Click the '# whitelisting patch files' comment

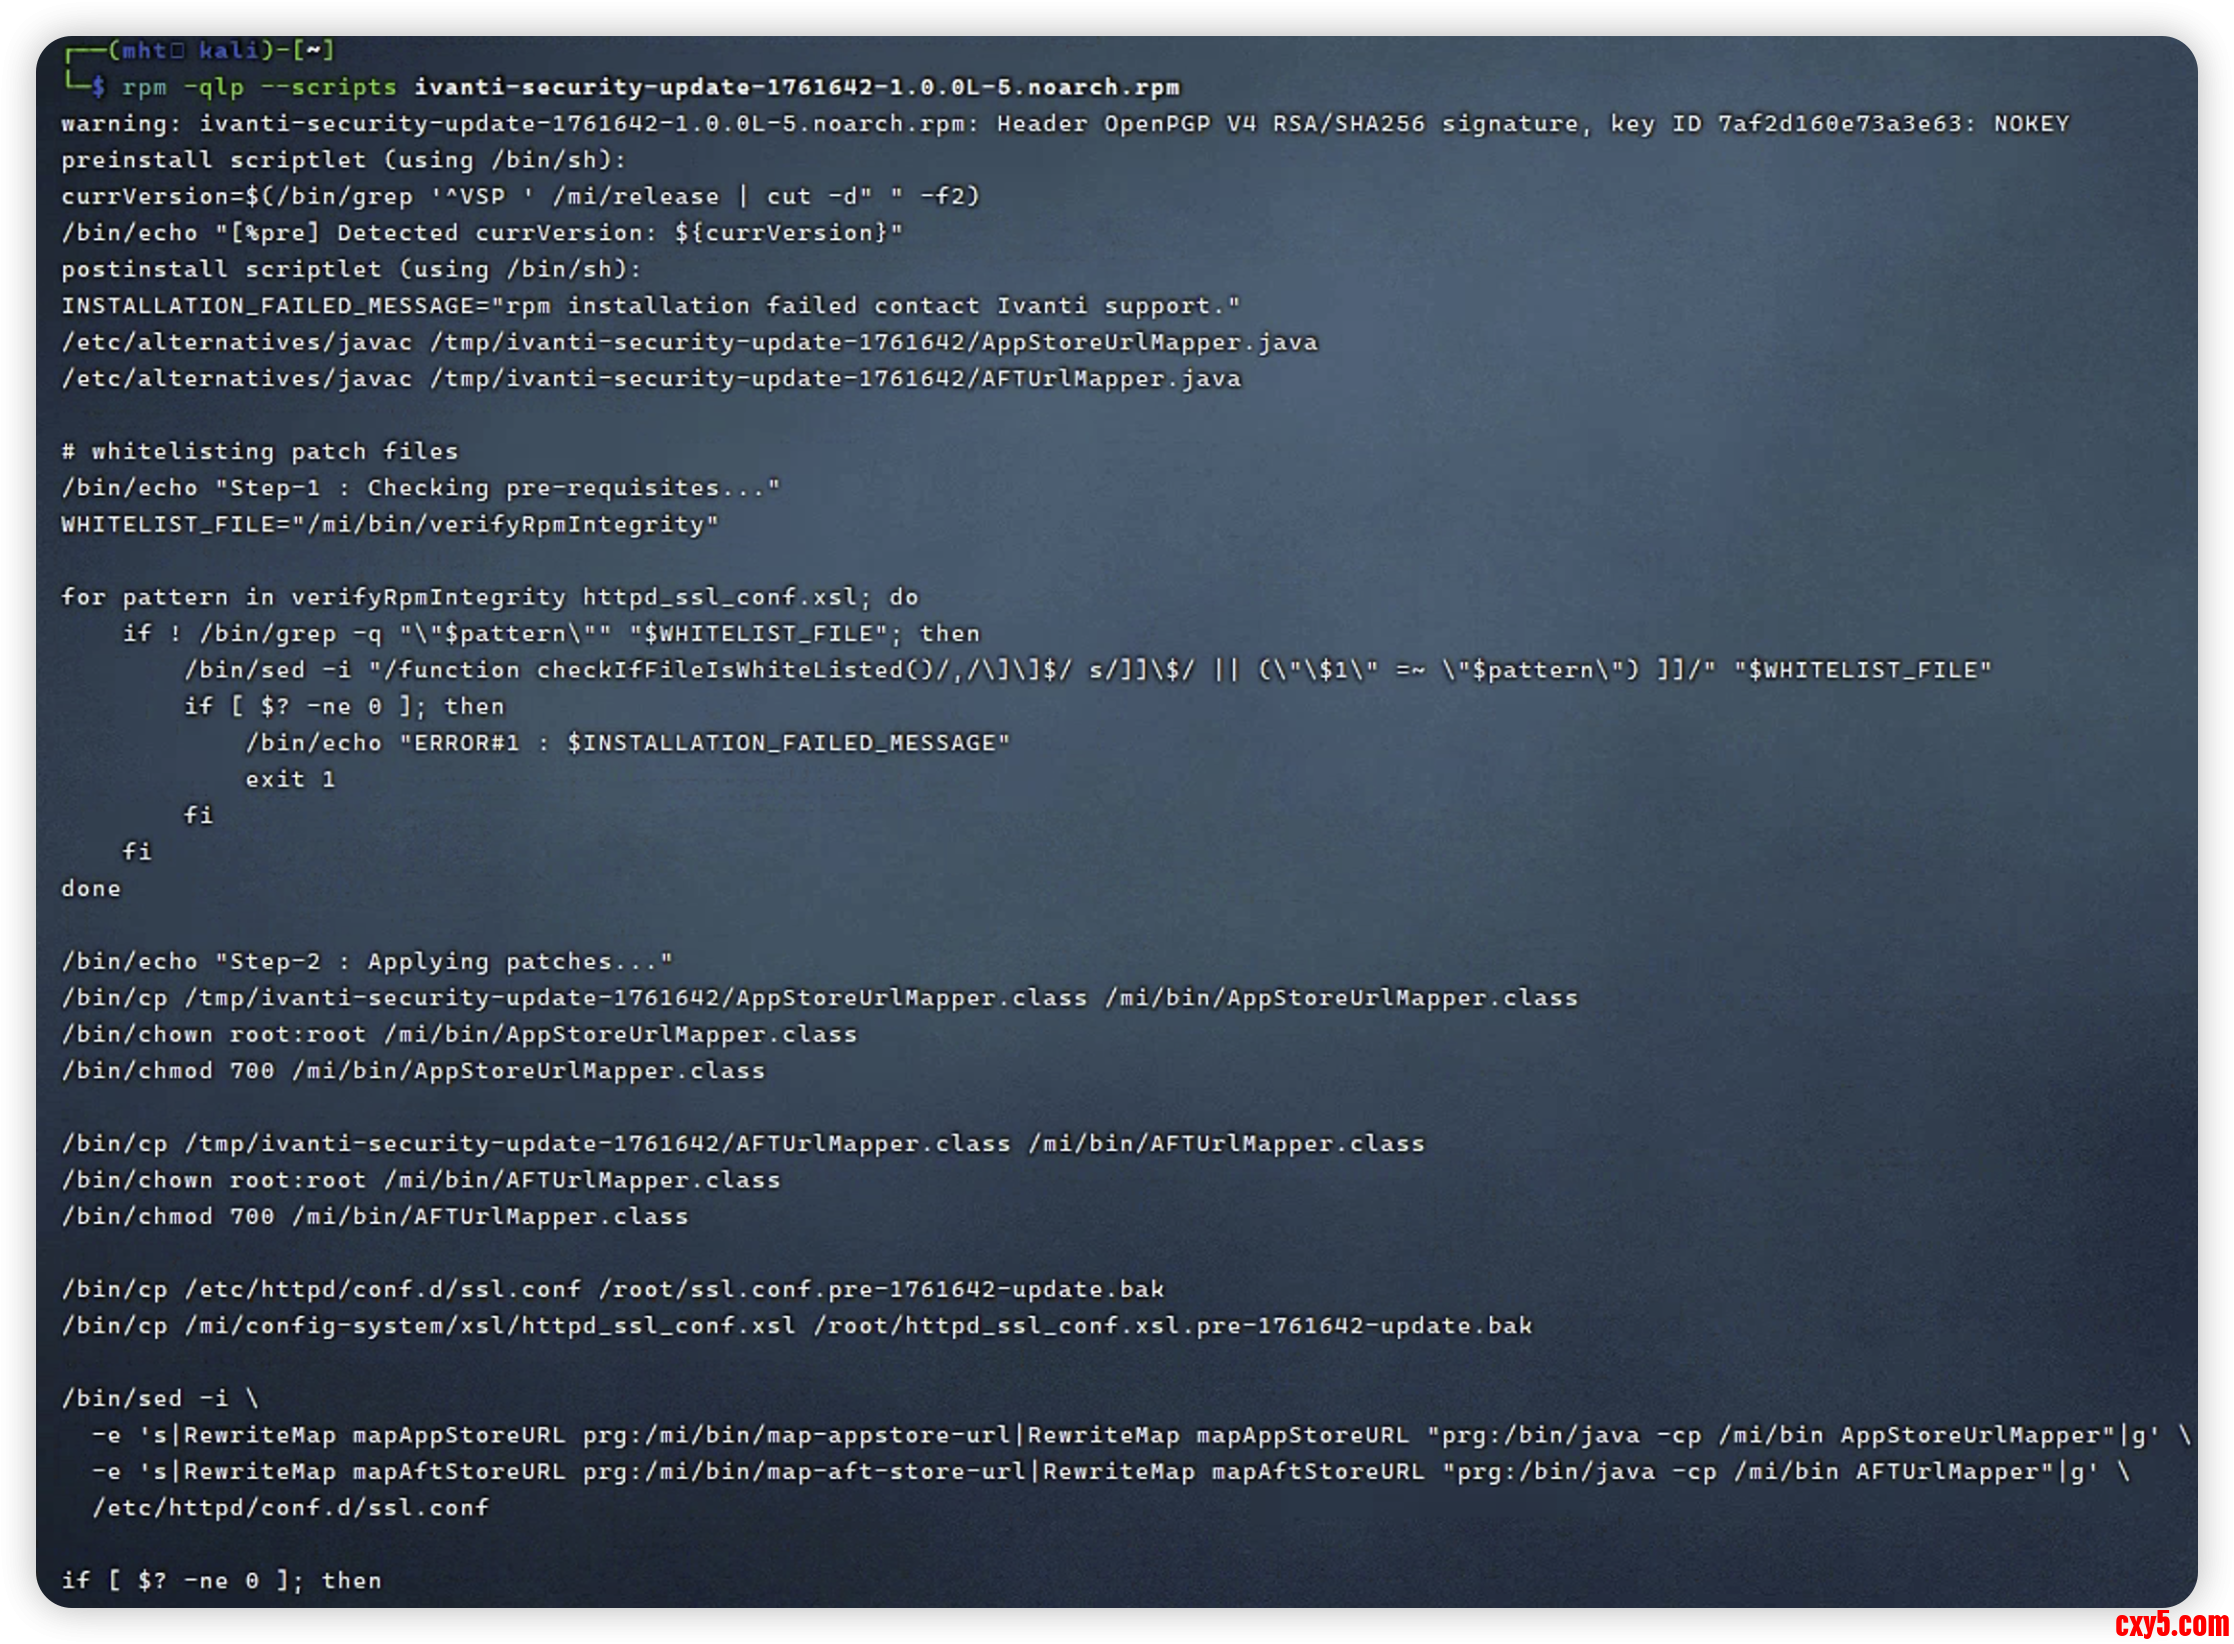[x=260, y=451]
